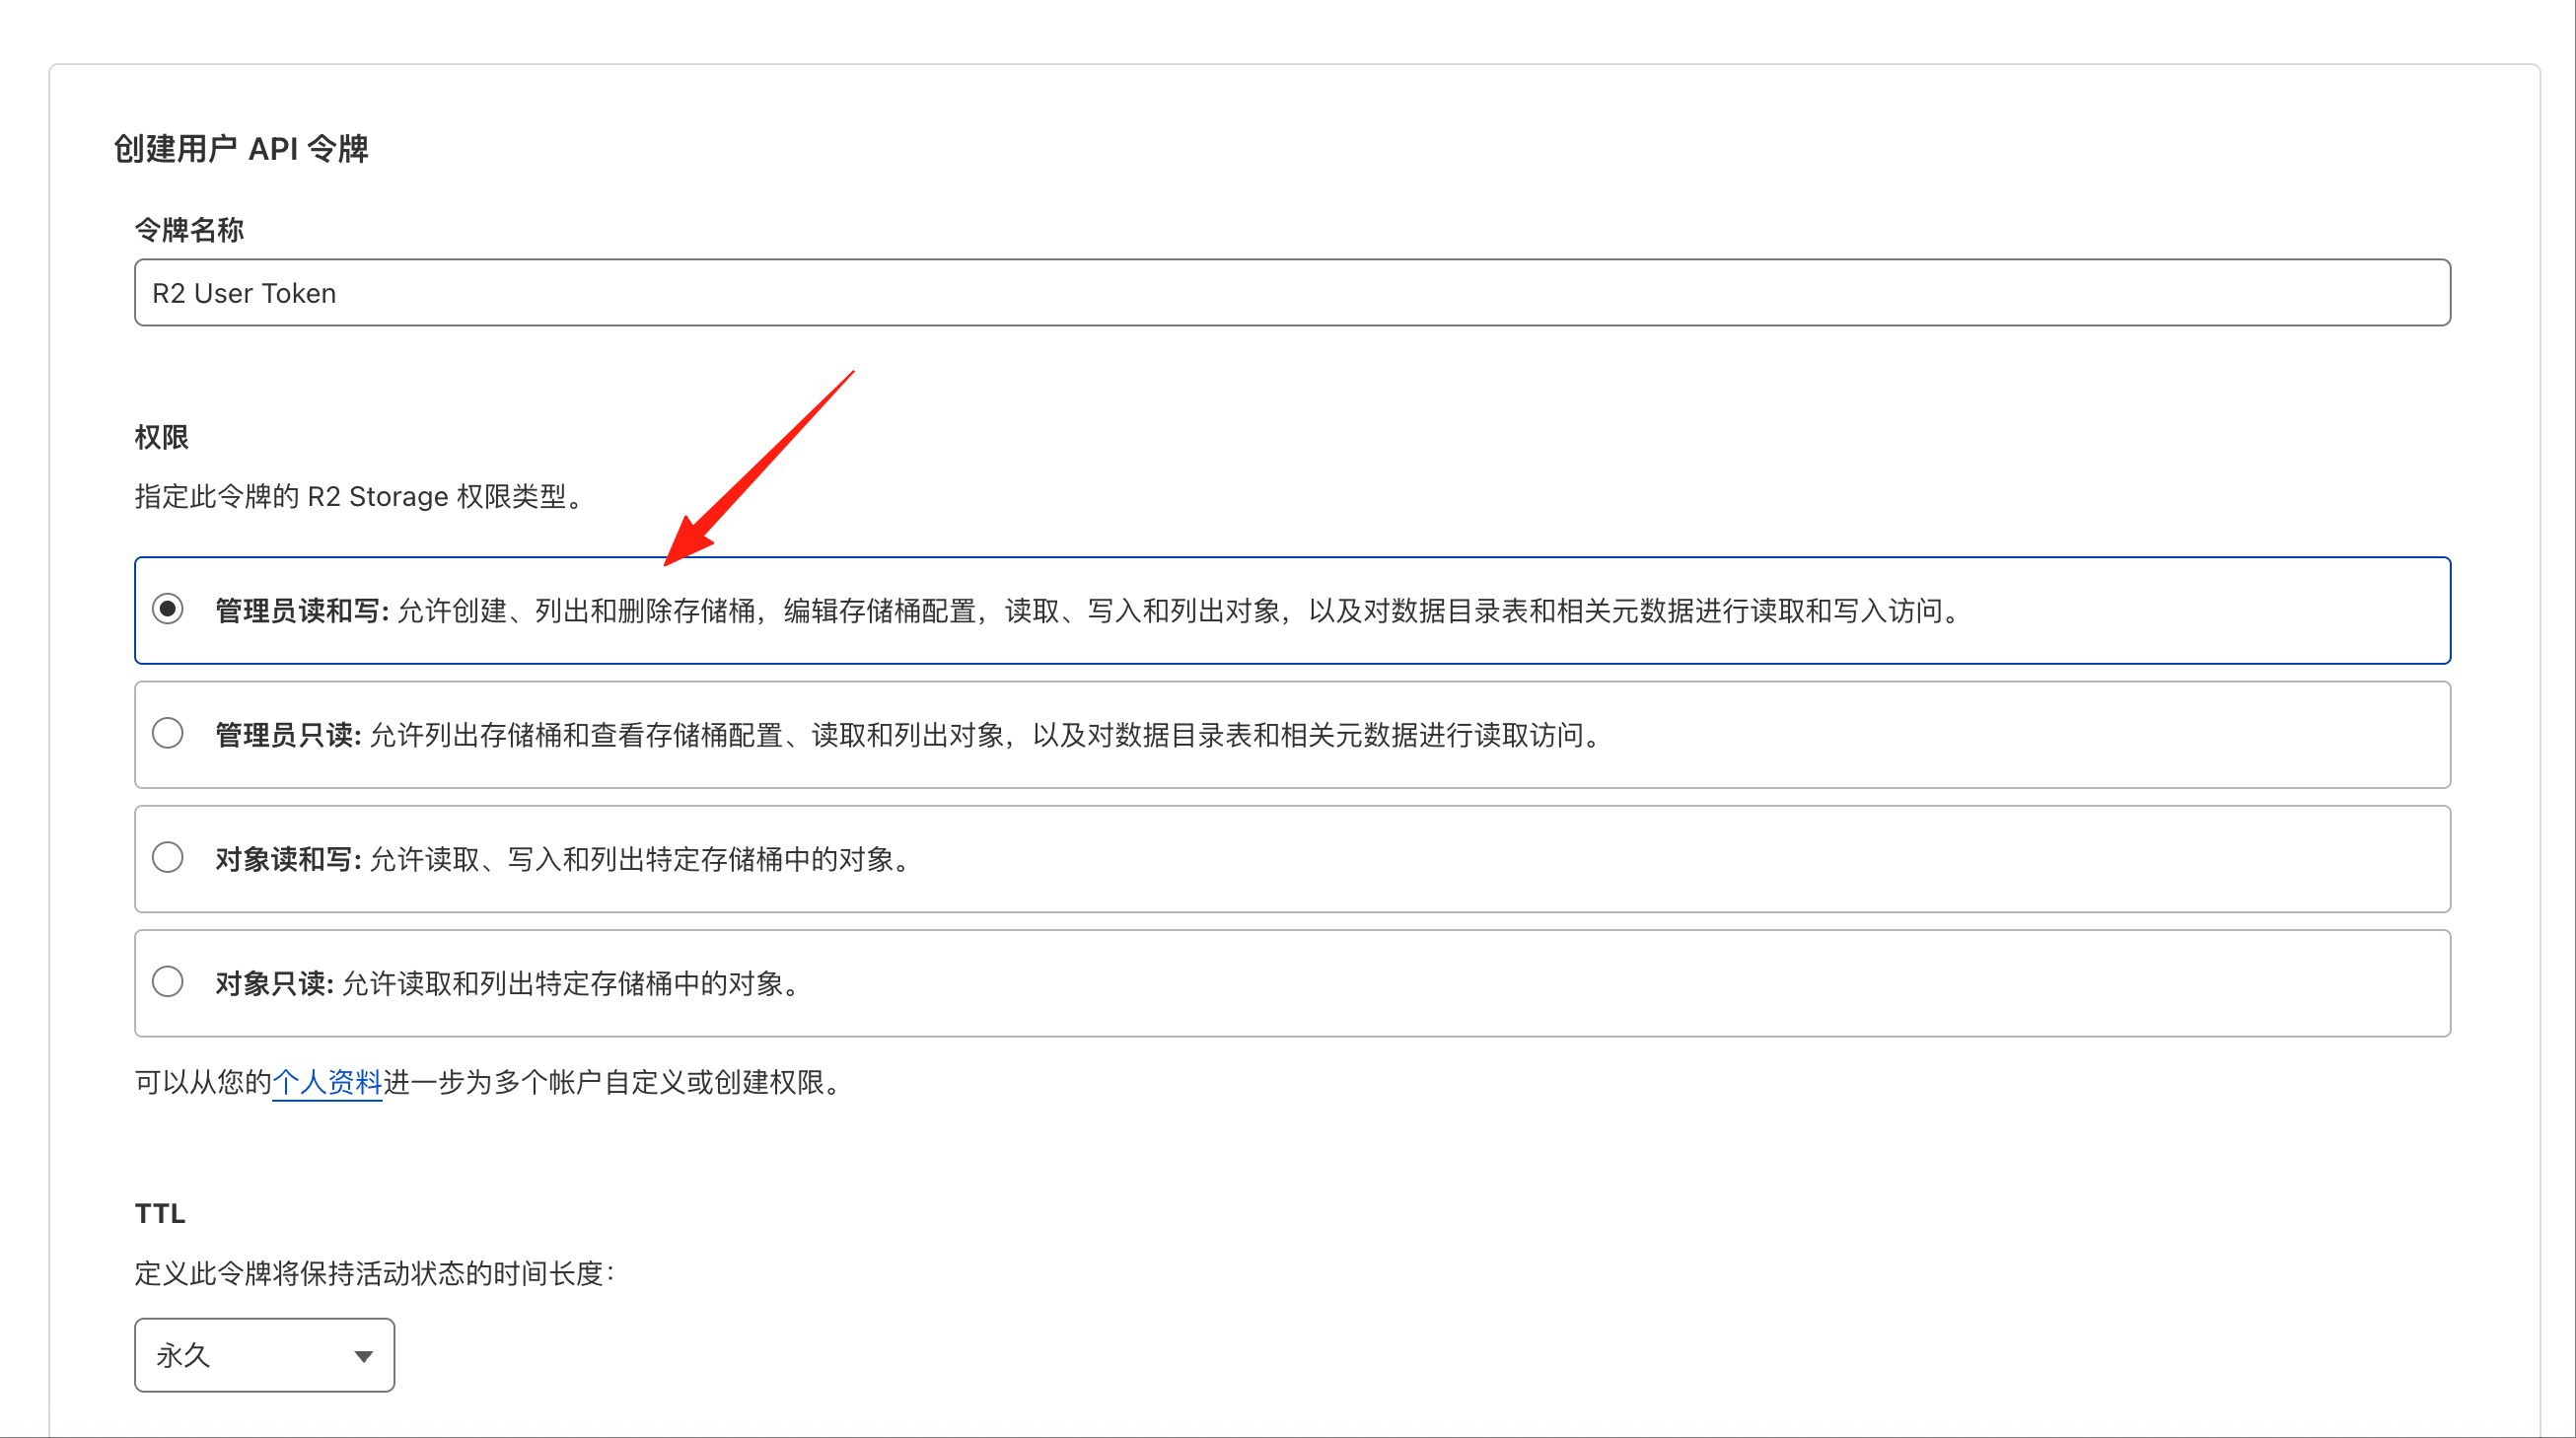The height and width of the screenshot is (1438, 2576).
Task: Click the TTL section heading
Action: click(x=160, y=1213)
